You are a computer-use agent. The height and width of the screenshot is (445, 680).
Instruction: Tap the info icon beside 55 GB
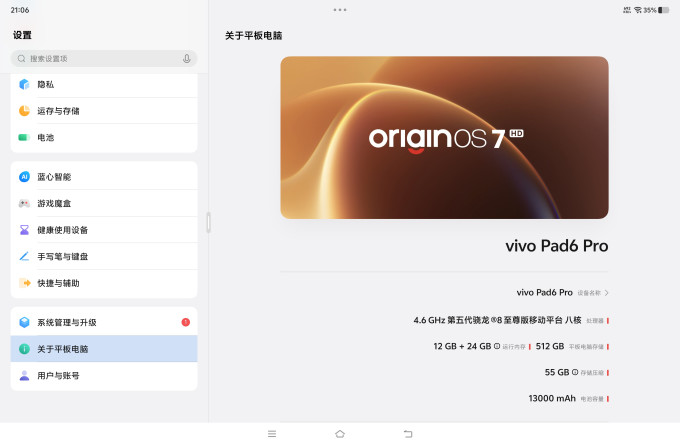pos(575,372)
